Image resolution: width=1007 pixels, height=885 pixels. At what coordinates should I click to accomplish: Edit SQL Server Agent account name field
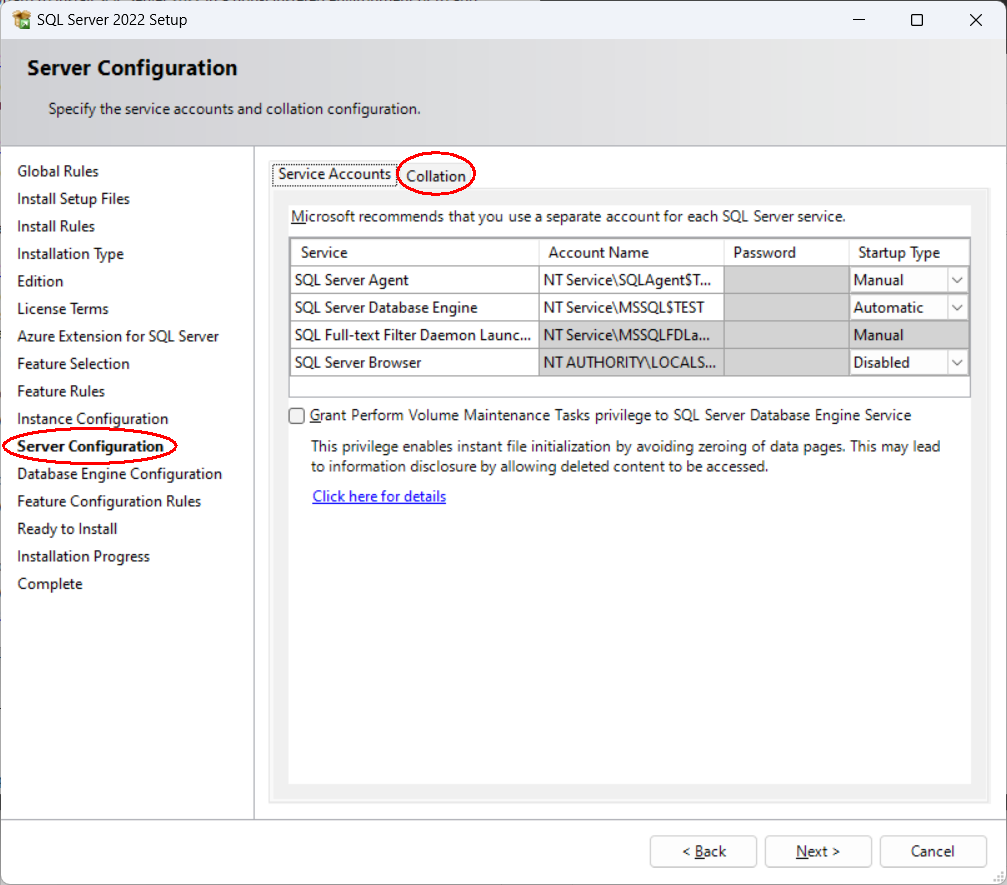click(x=630, y=281)
